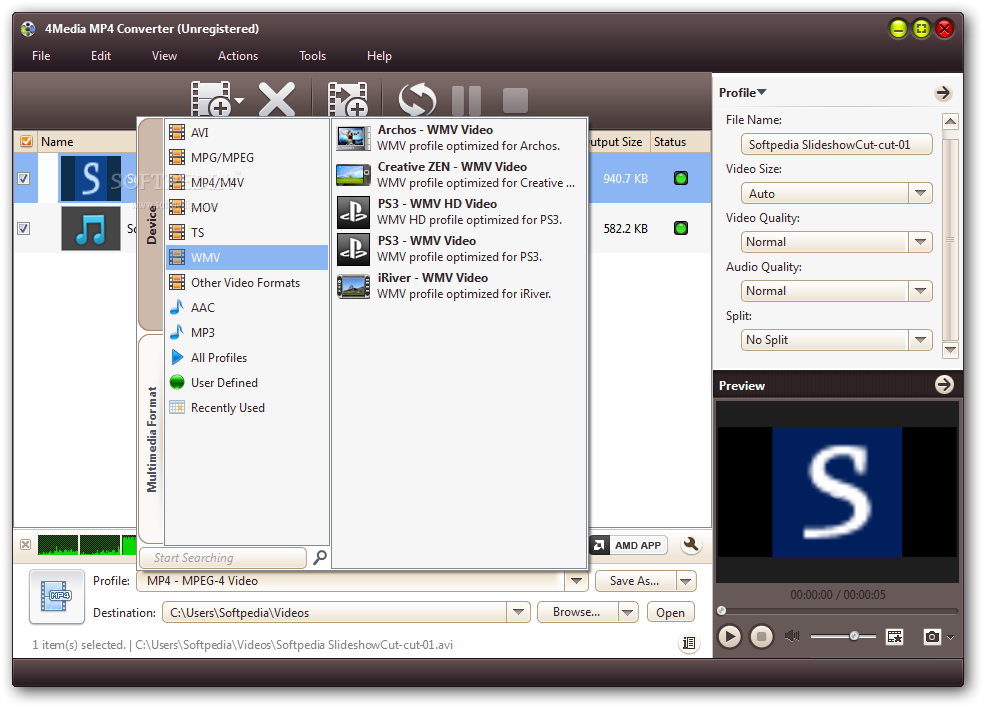
Task: Select the MP3 audio category
Action: tap(247, 333)
